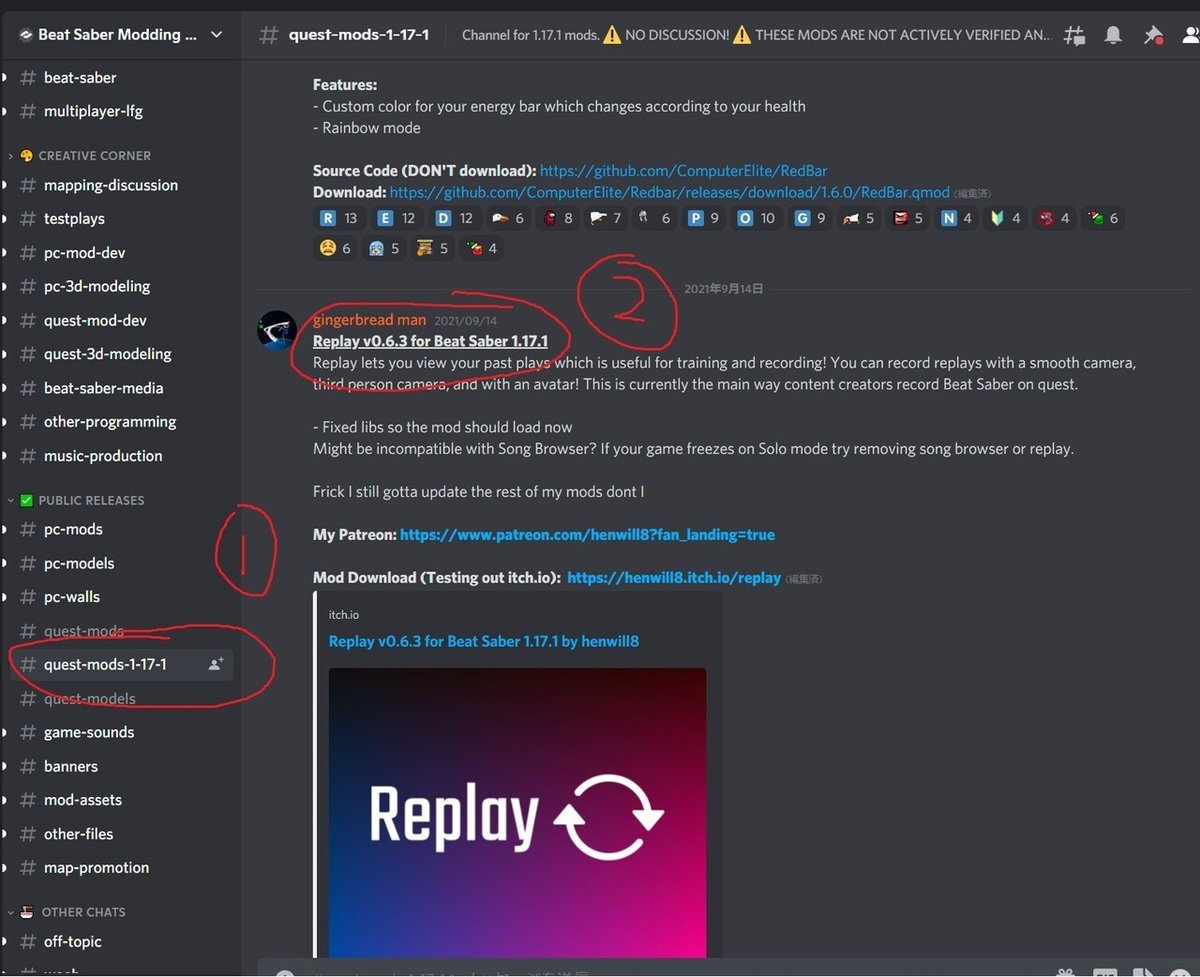Show the member list icon
Viewport: 1200px width, 977px height.
[1190, 35]
